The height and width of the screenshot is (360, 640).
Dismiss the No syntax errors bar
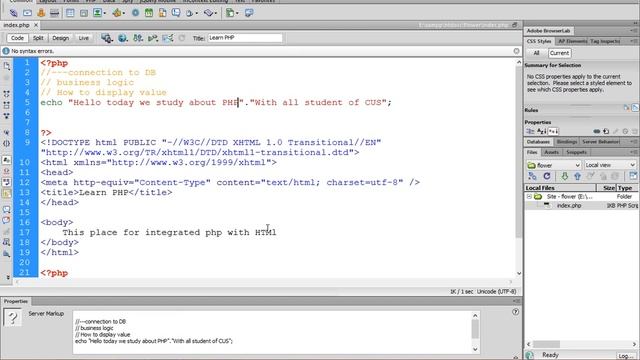click(516, 51)
